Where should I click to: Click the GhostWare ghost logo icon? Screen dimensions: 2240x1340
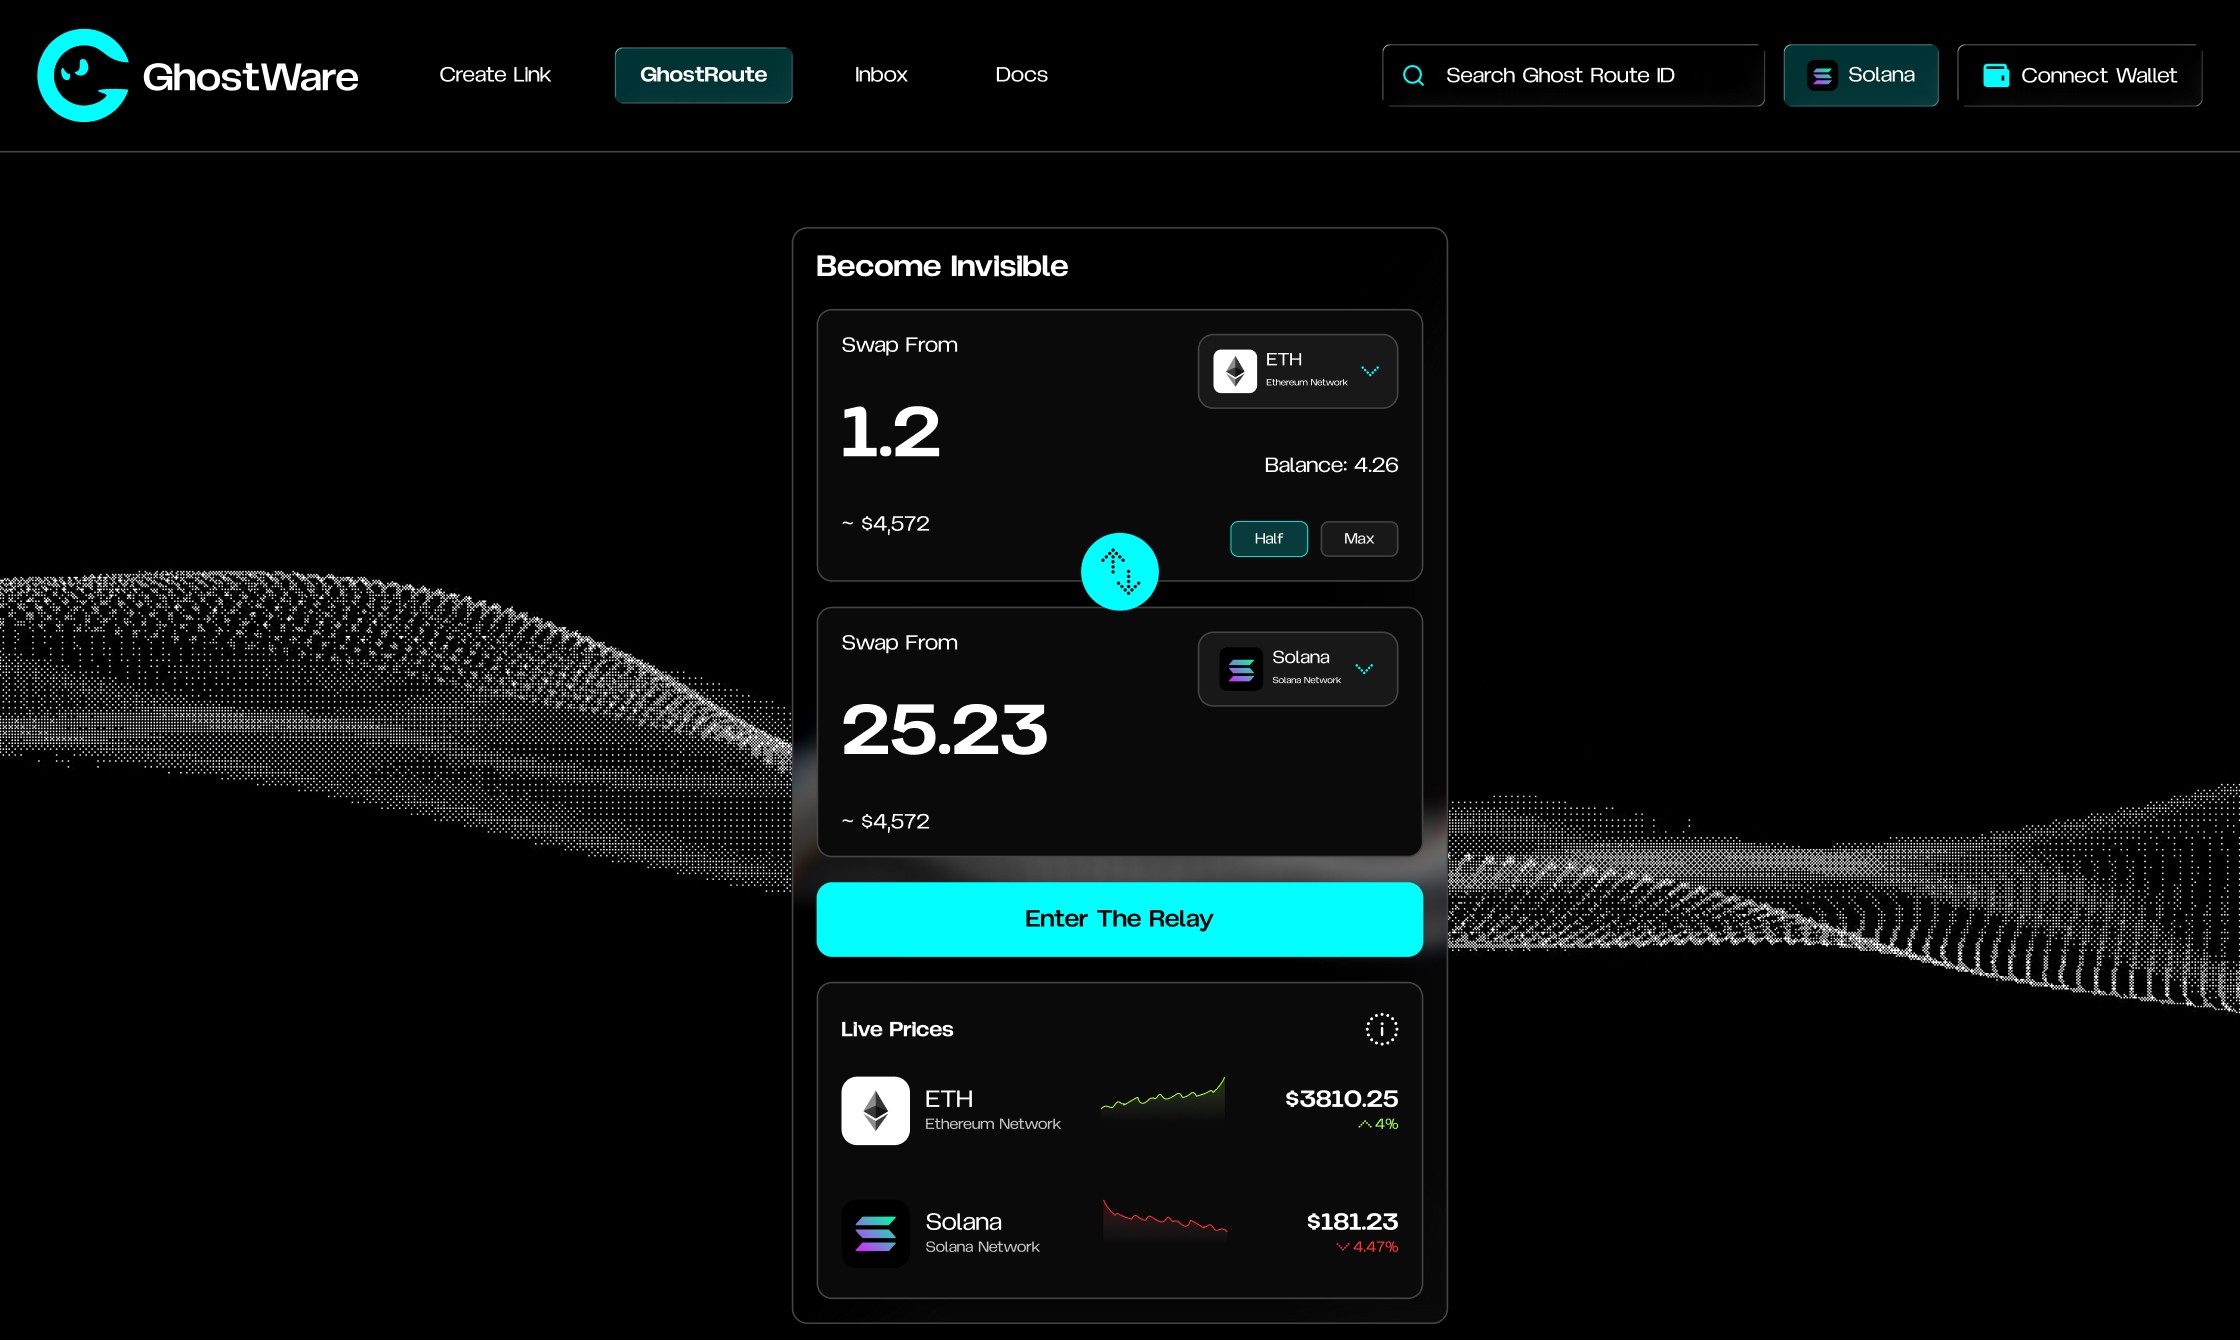[84, 74]
